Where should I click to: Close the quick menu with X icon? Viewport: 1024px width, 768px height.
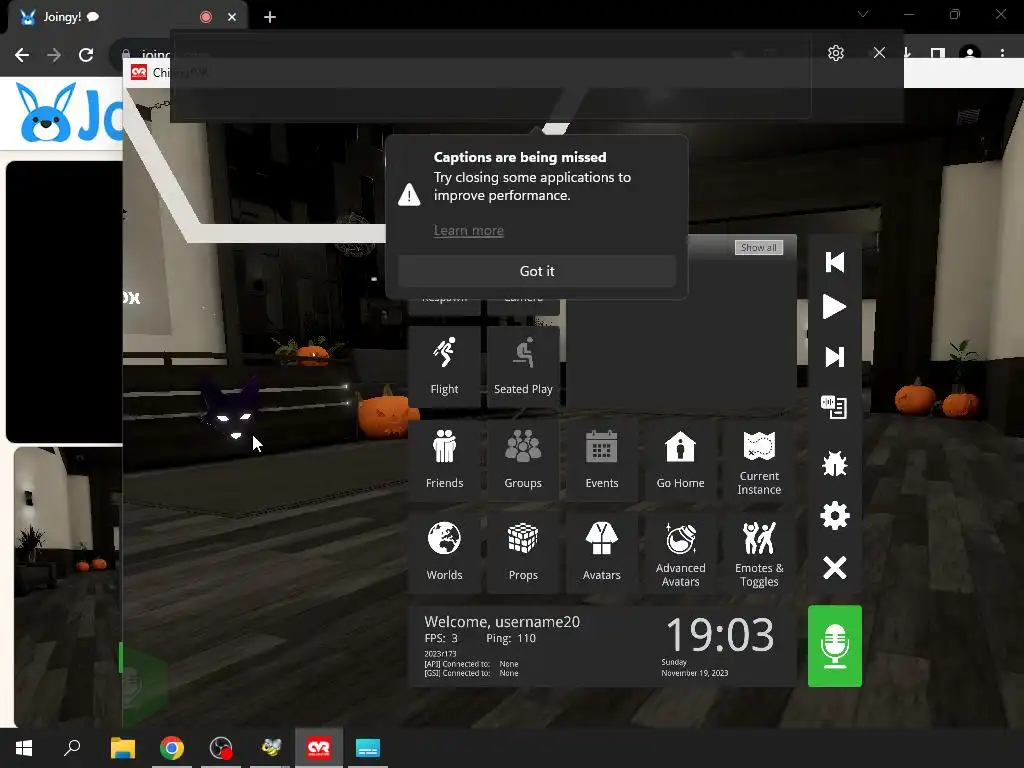(835, 568)
